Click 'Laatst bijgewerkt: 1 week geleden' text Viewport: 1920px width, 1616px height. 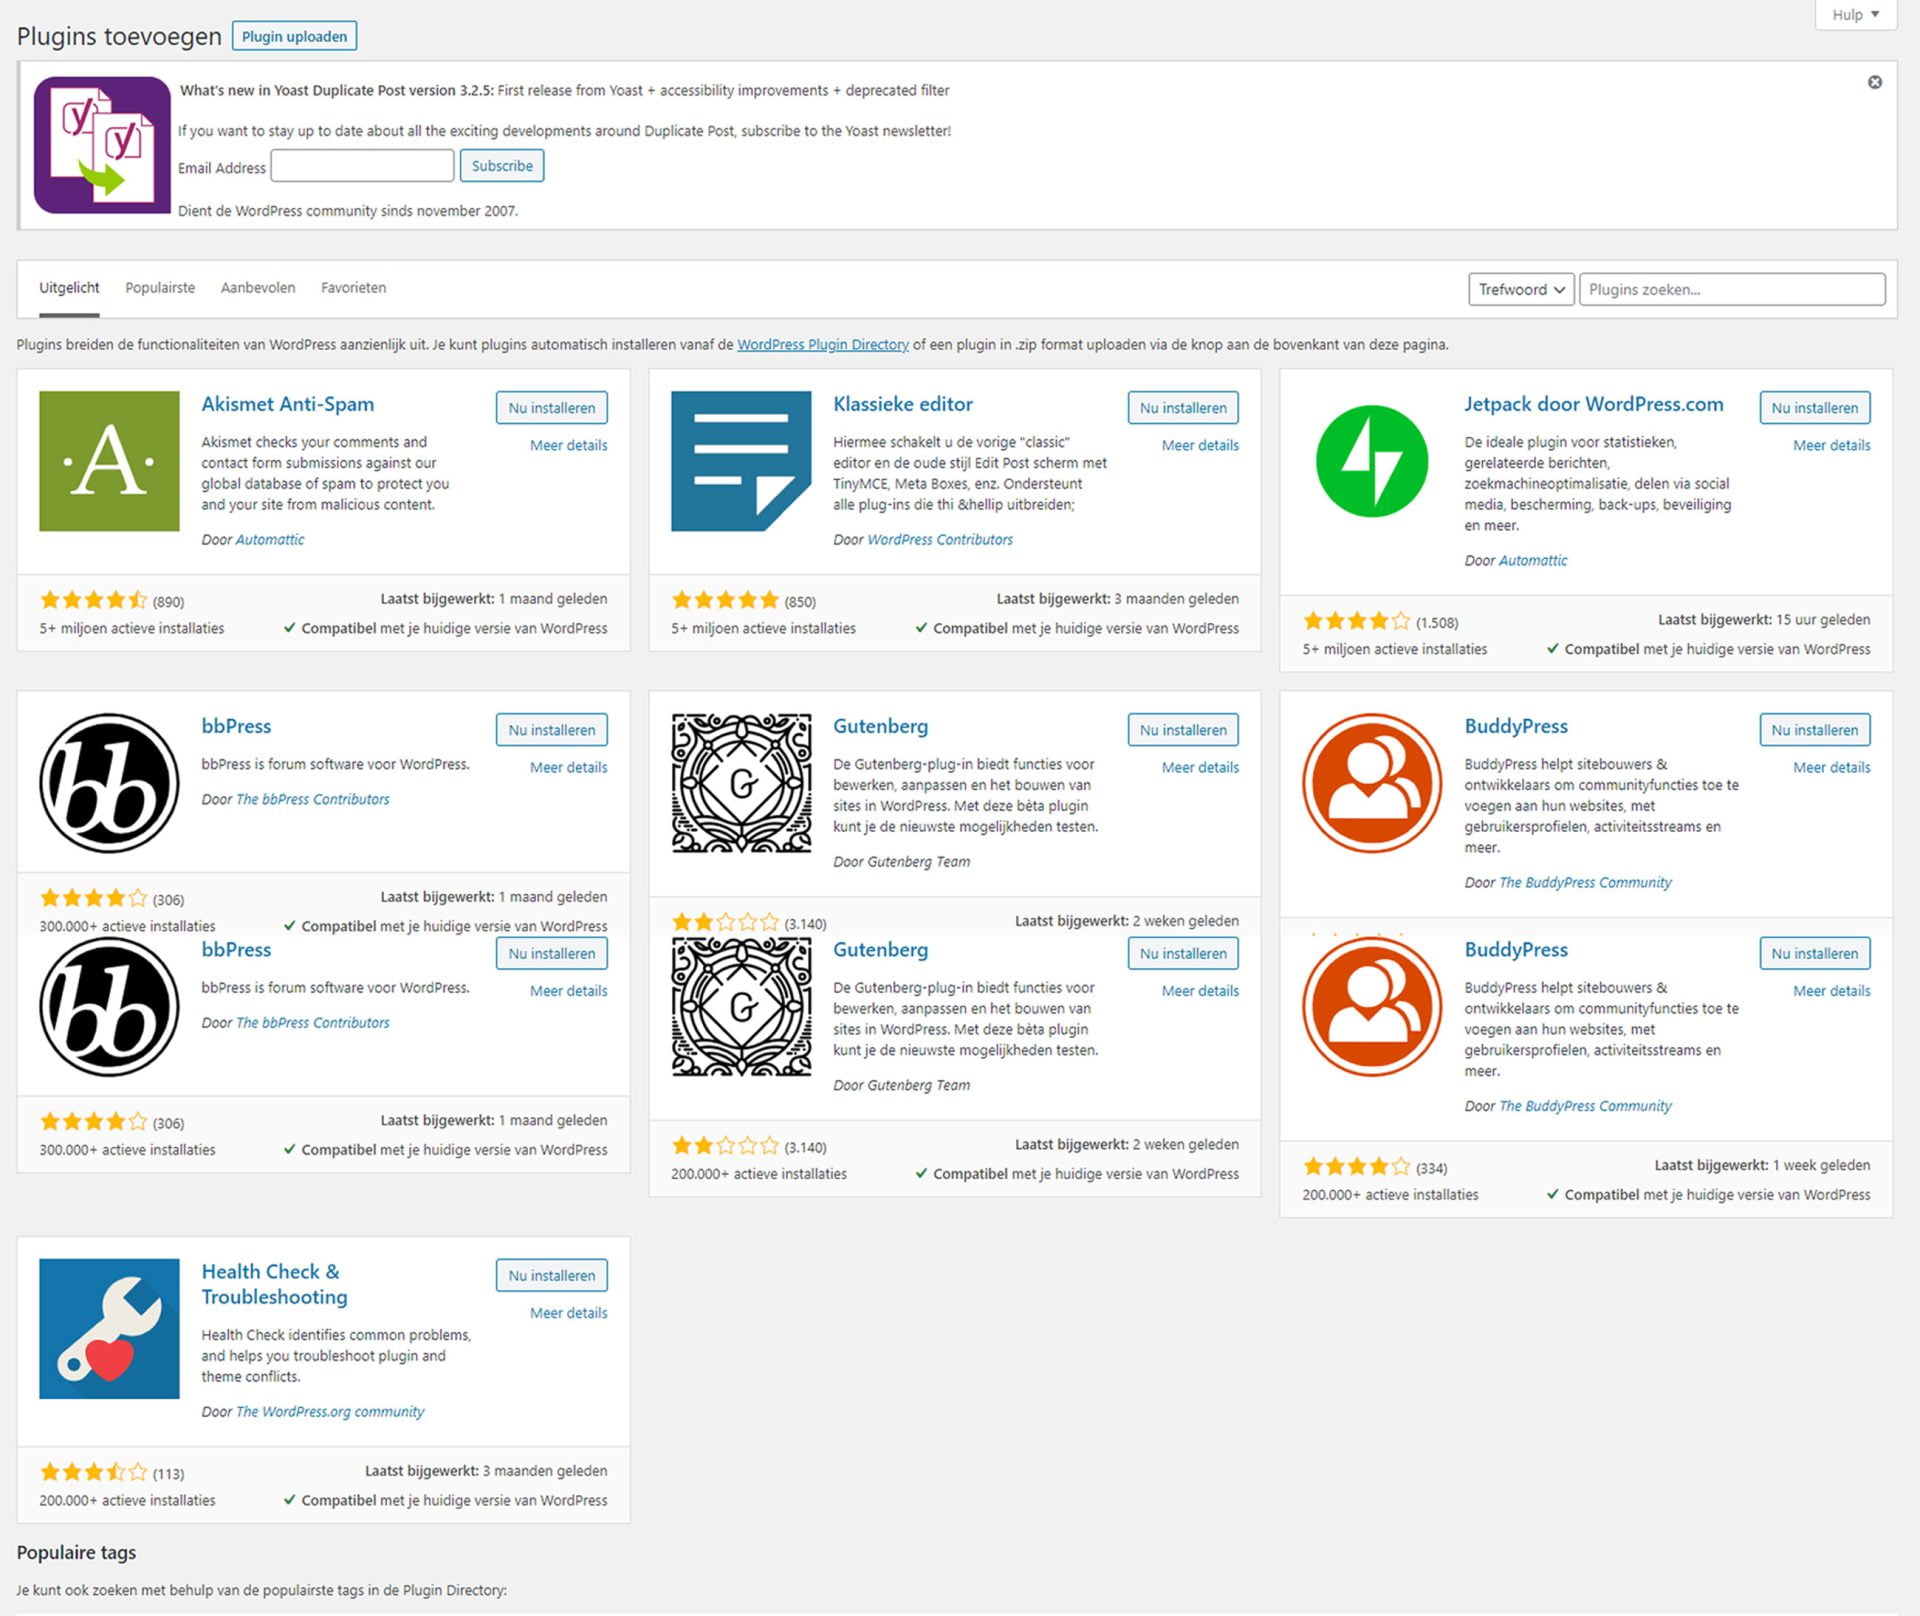tap(1762, 1165)
